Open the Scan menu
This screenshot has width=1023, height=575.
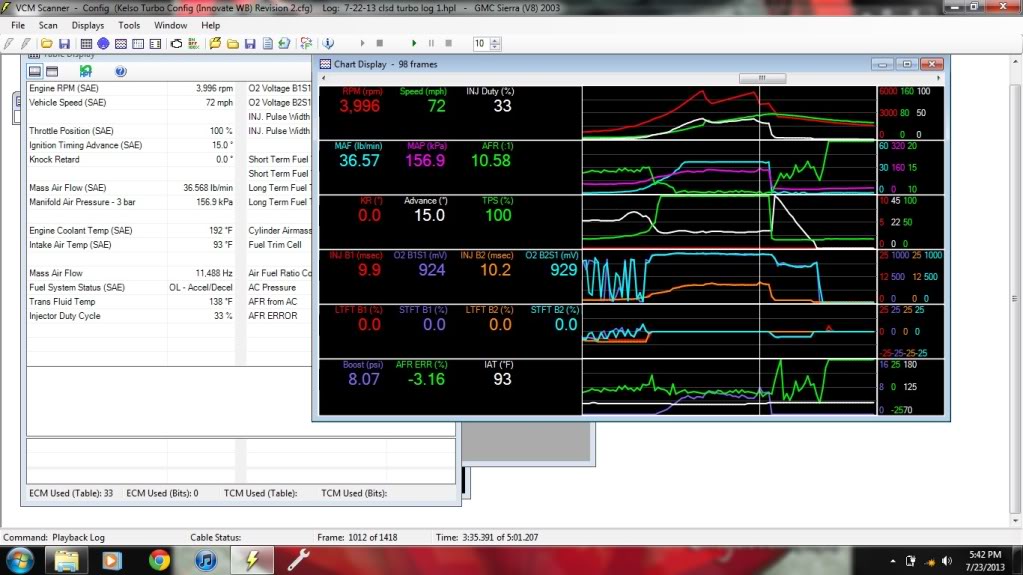coord(48,25)
